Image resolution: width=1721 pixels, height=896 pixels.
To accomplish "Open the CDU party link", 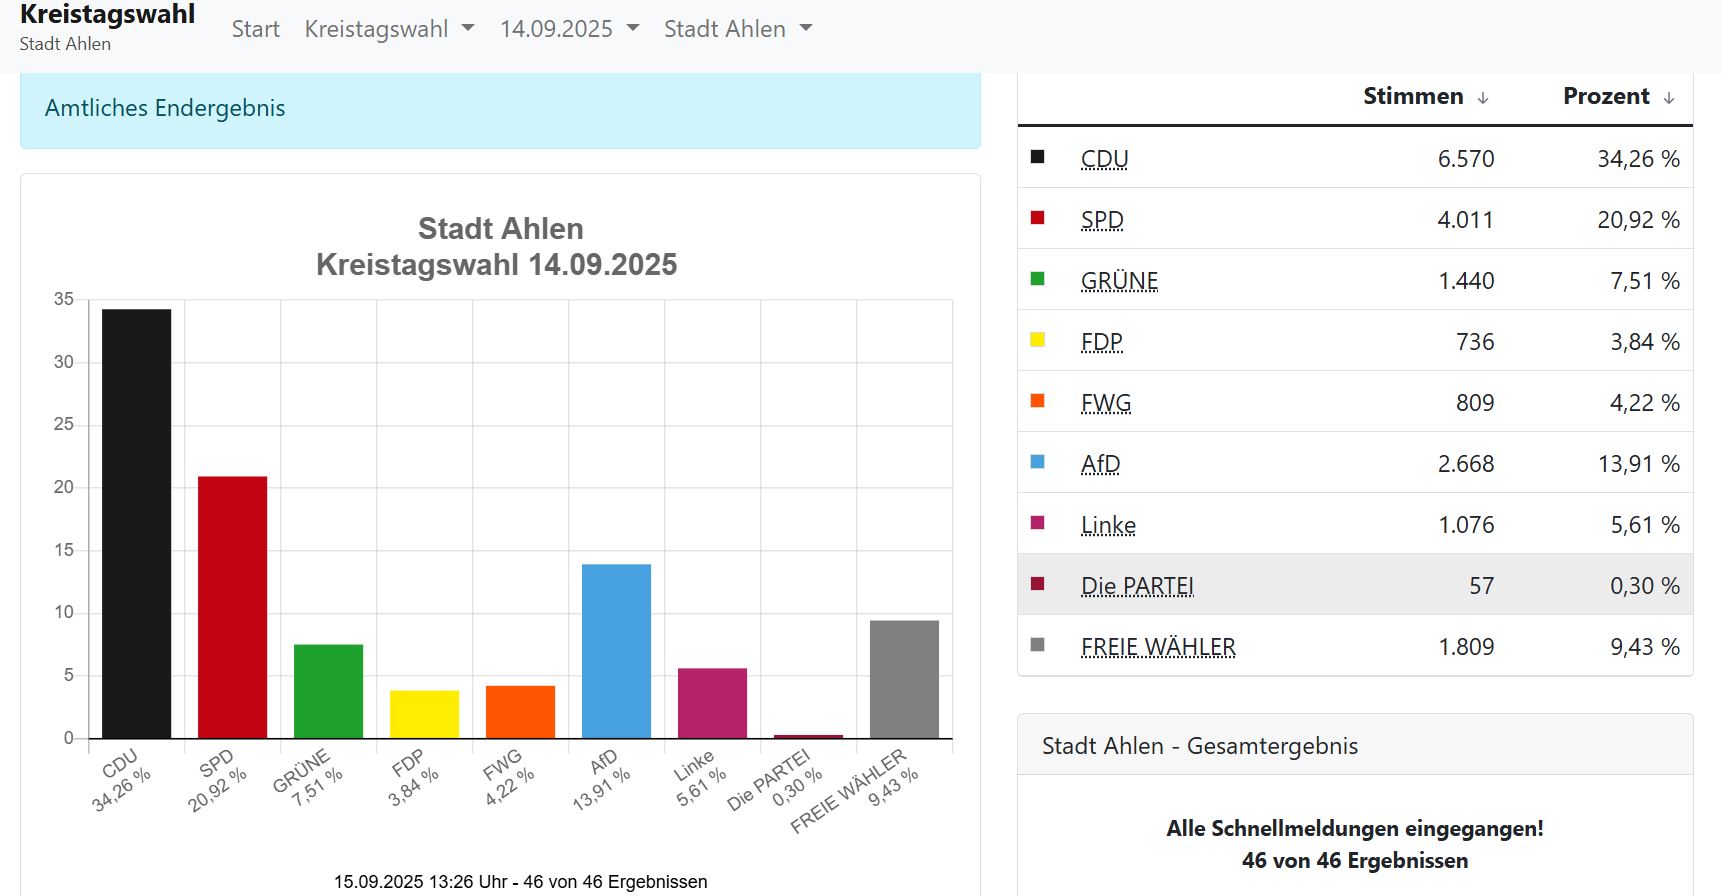I will (1104, 159).
